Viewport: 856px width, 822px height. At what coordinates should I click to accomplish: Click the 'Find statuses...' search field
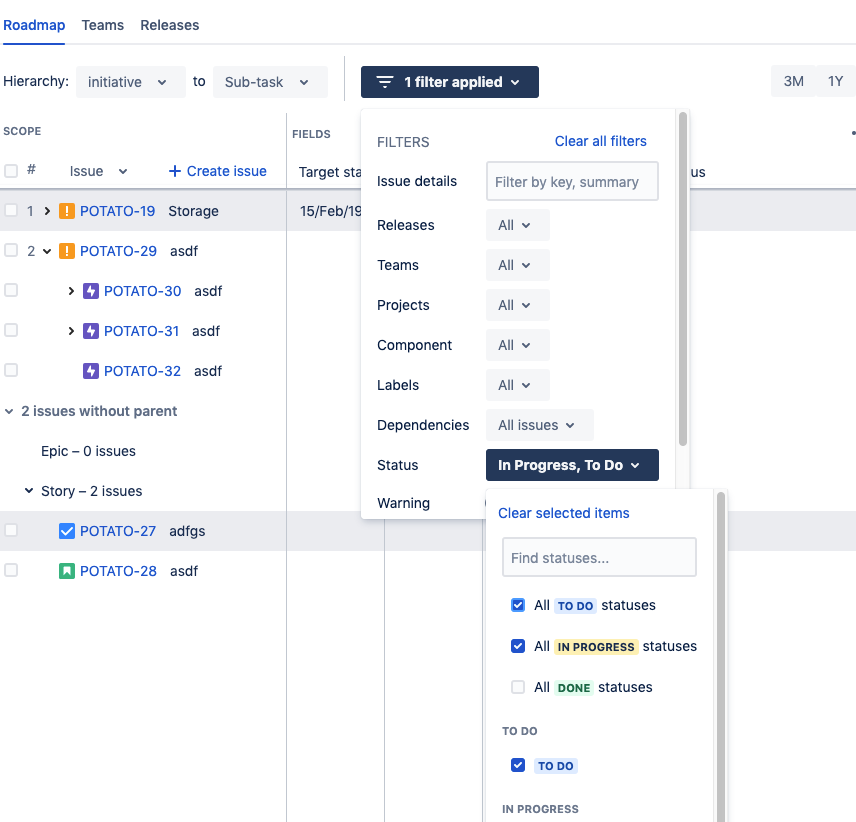point(599,557)
